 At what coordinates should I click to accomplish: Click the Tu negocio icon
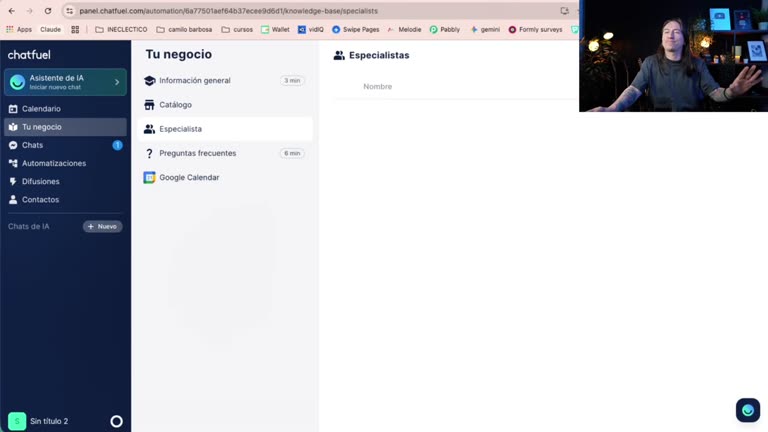[13, 127]
